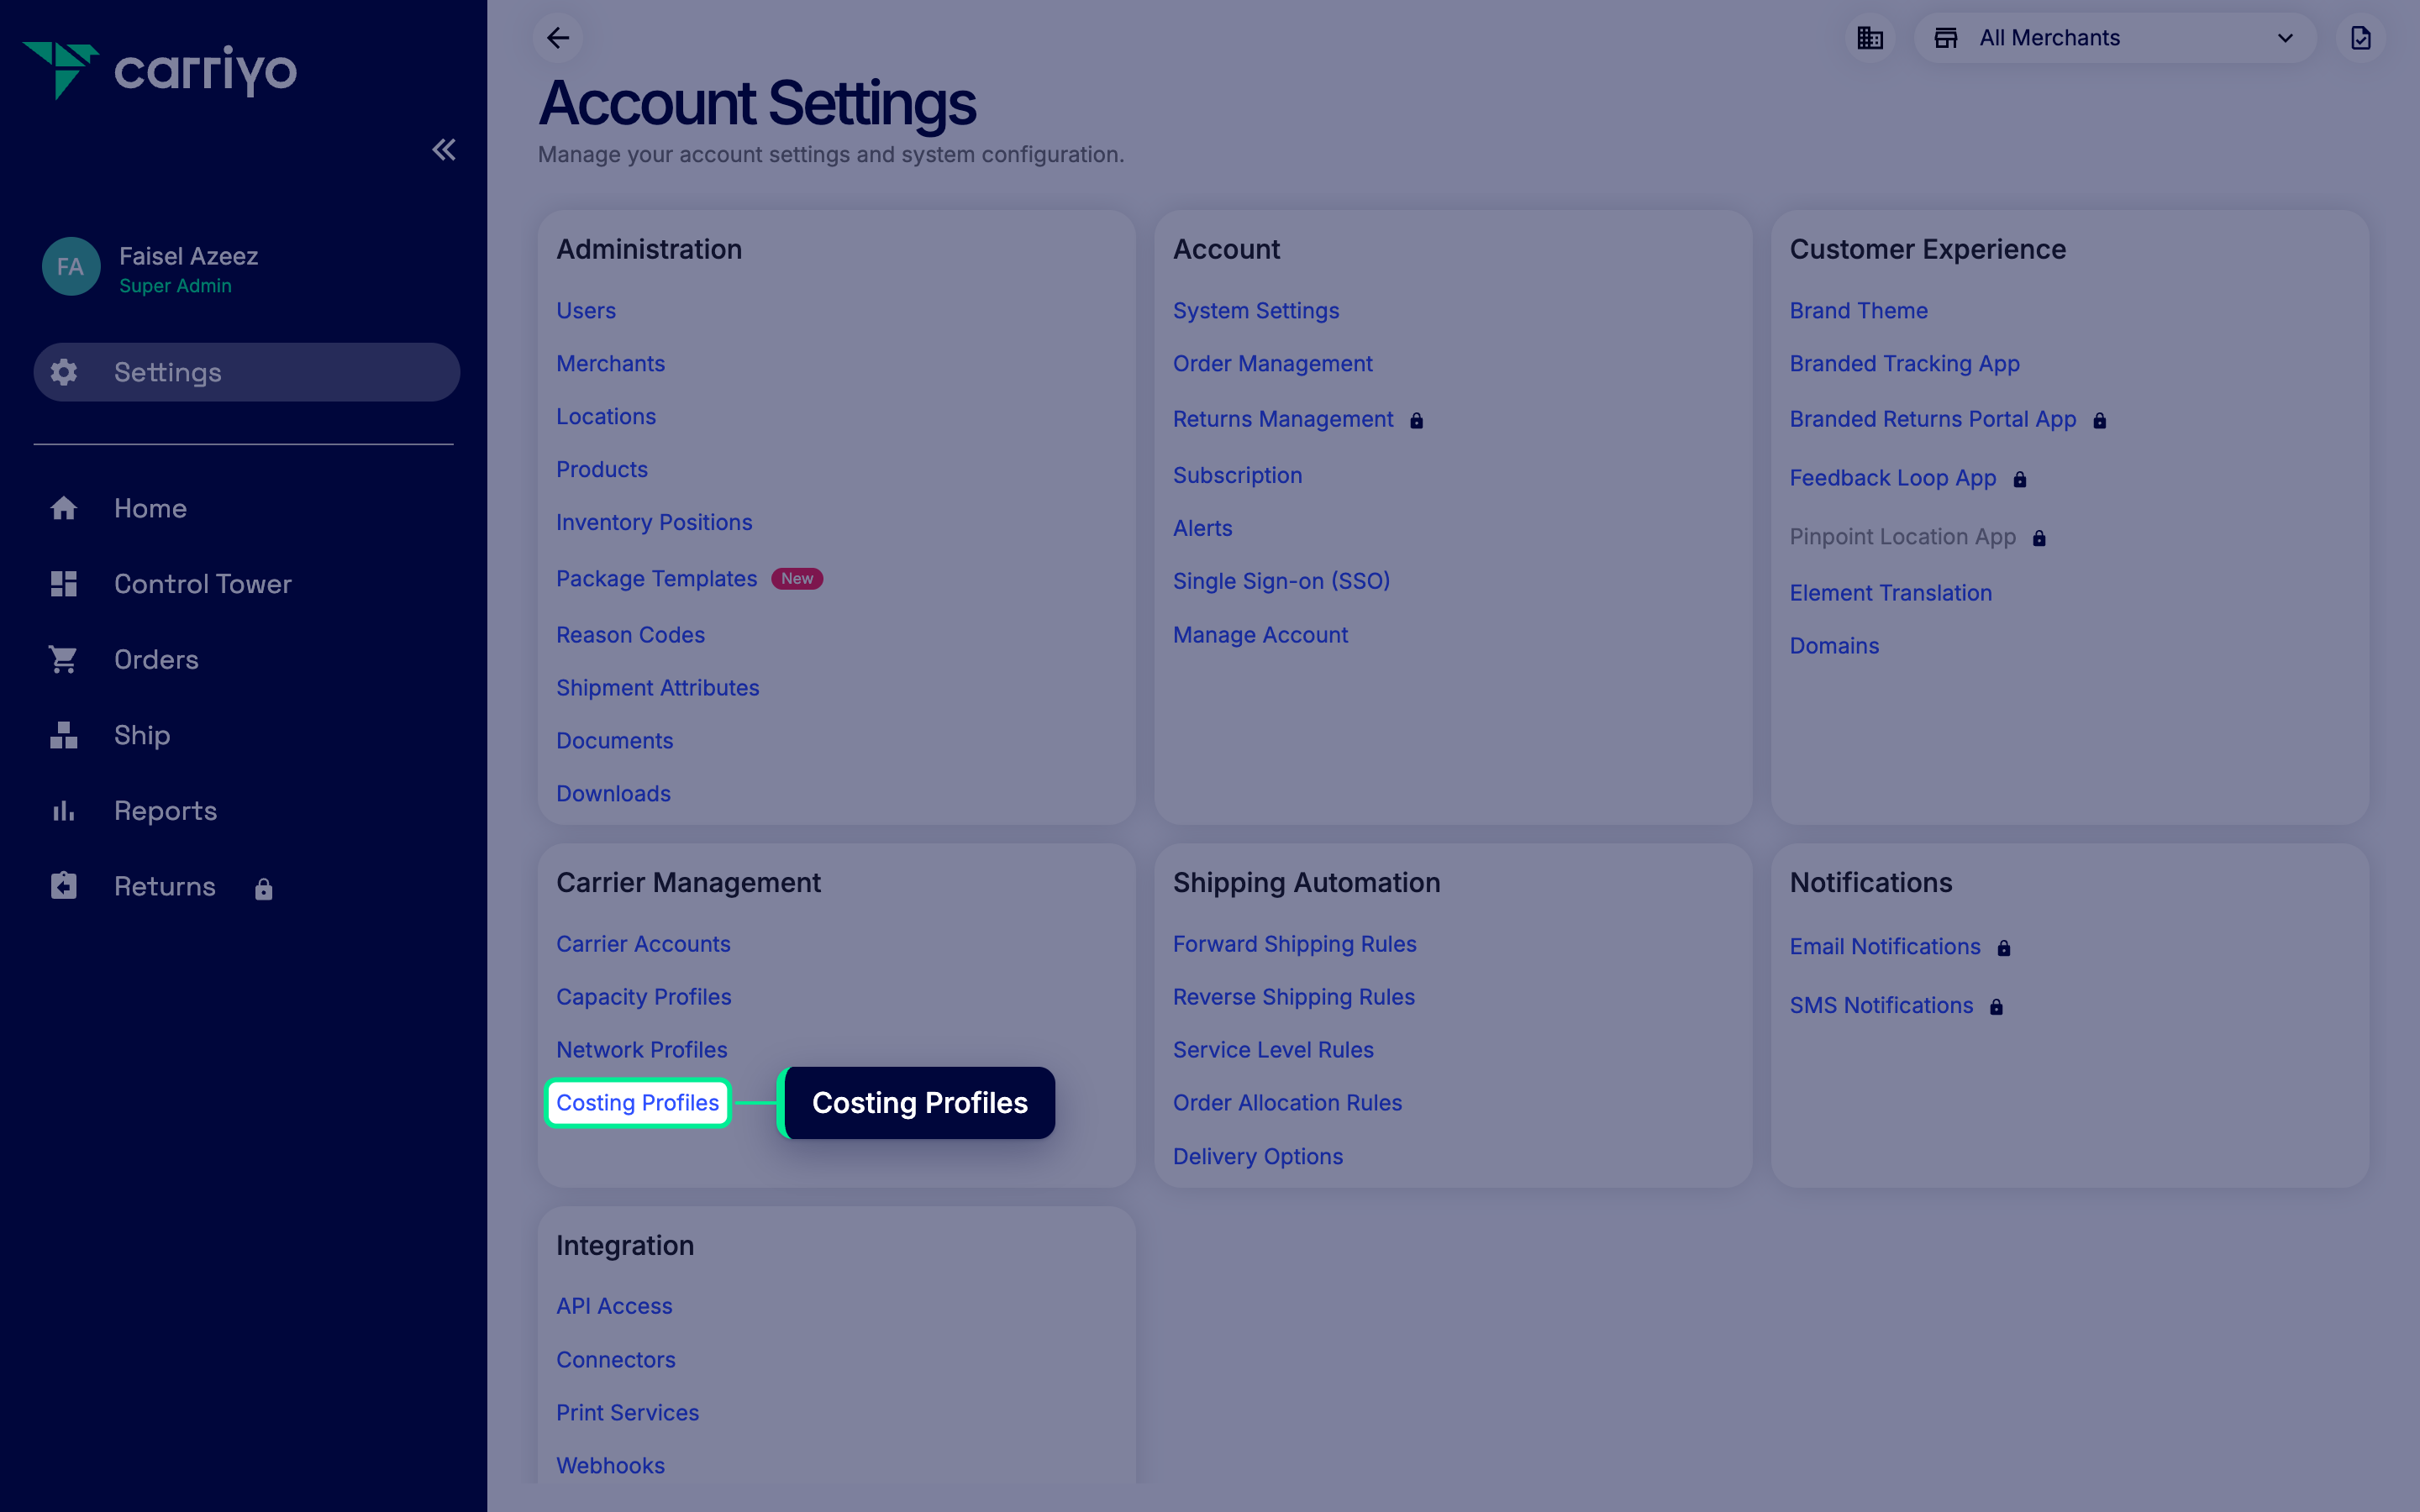
Task: Click the Reports bar chart icon
Action: pyautogui.click(x=64, y=811)
